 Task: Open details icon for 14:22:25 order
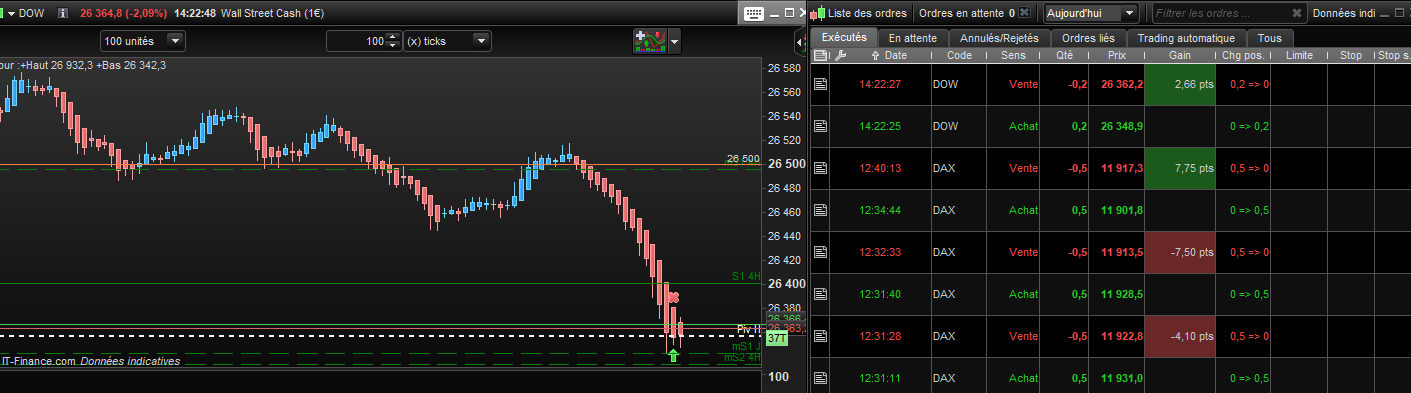coord(820,126)
